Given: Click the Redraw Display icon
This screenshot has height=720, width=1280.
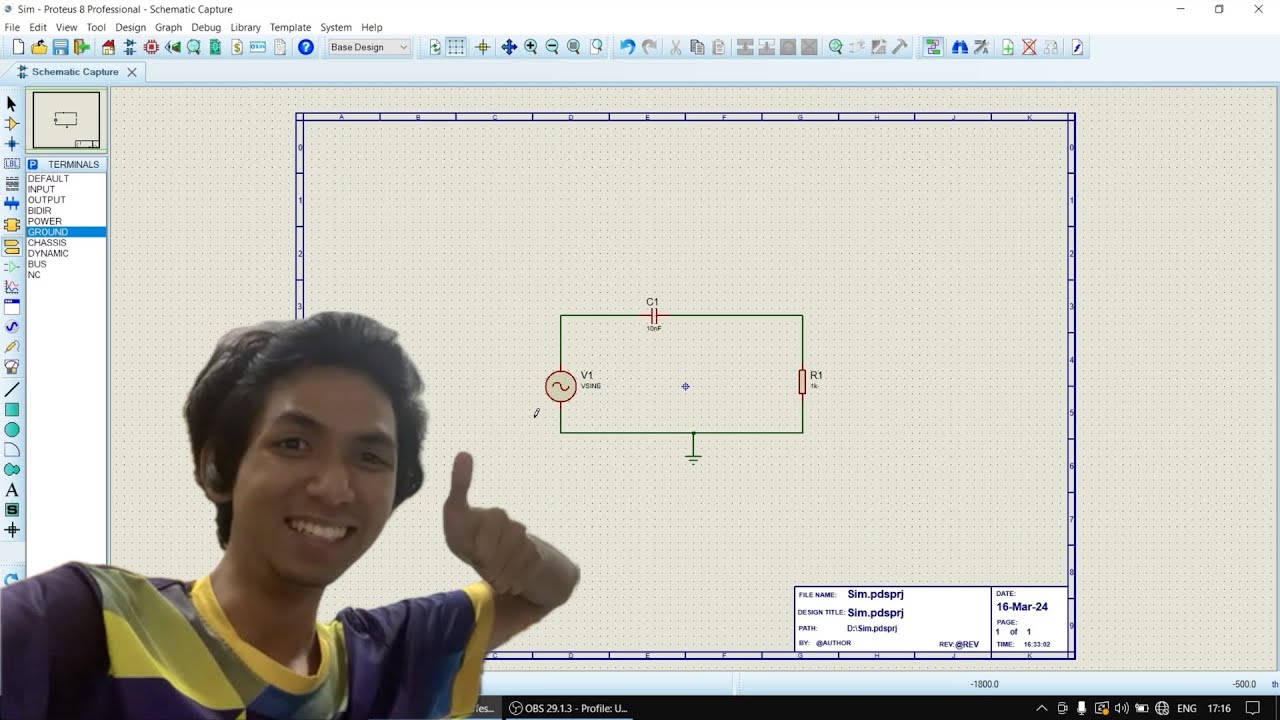Looking at the screenshot, I should (435, 47).
